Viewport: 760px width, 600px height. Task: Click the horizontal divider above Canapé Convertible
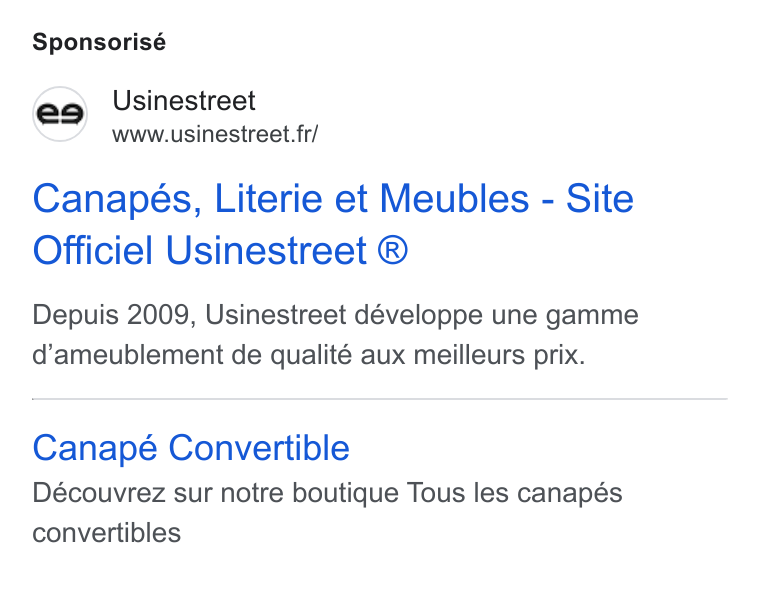(x=380, y=399)
